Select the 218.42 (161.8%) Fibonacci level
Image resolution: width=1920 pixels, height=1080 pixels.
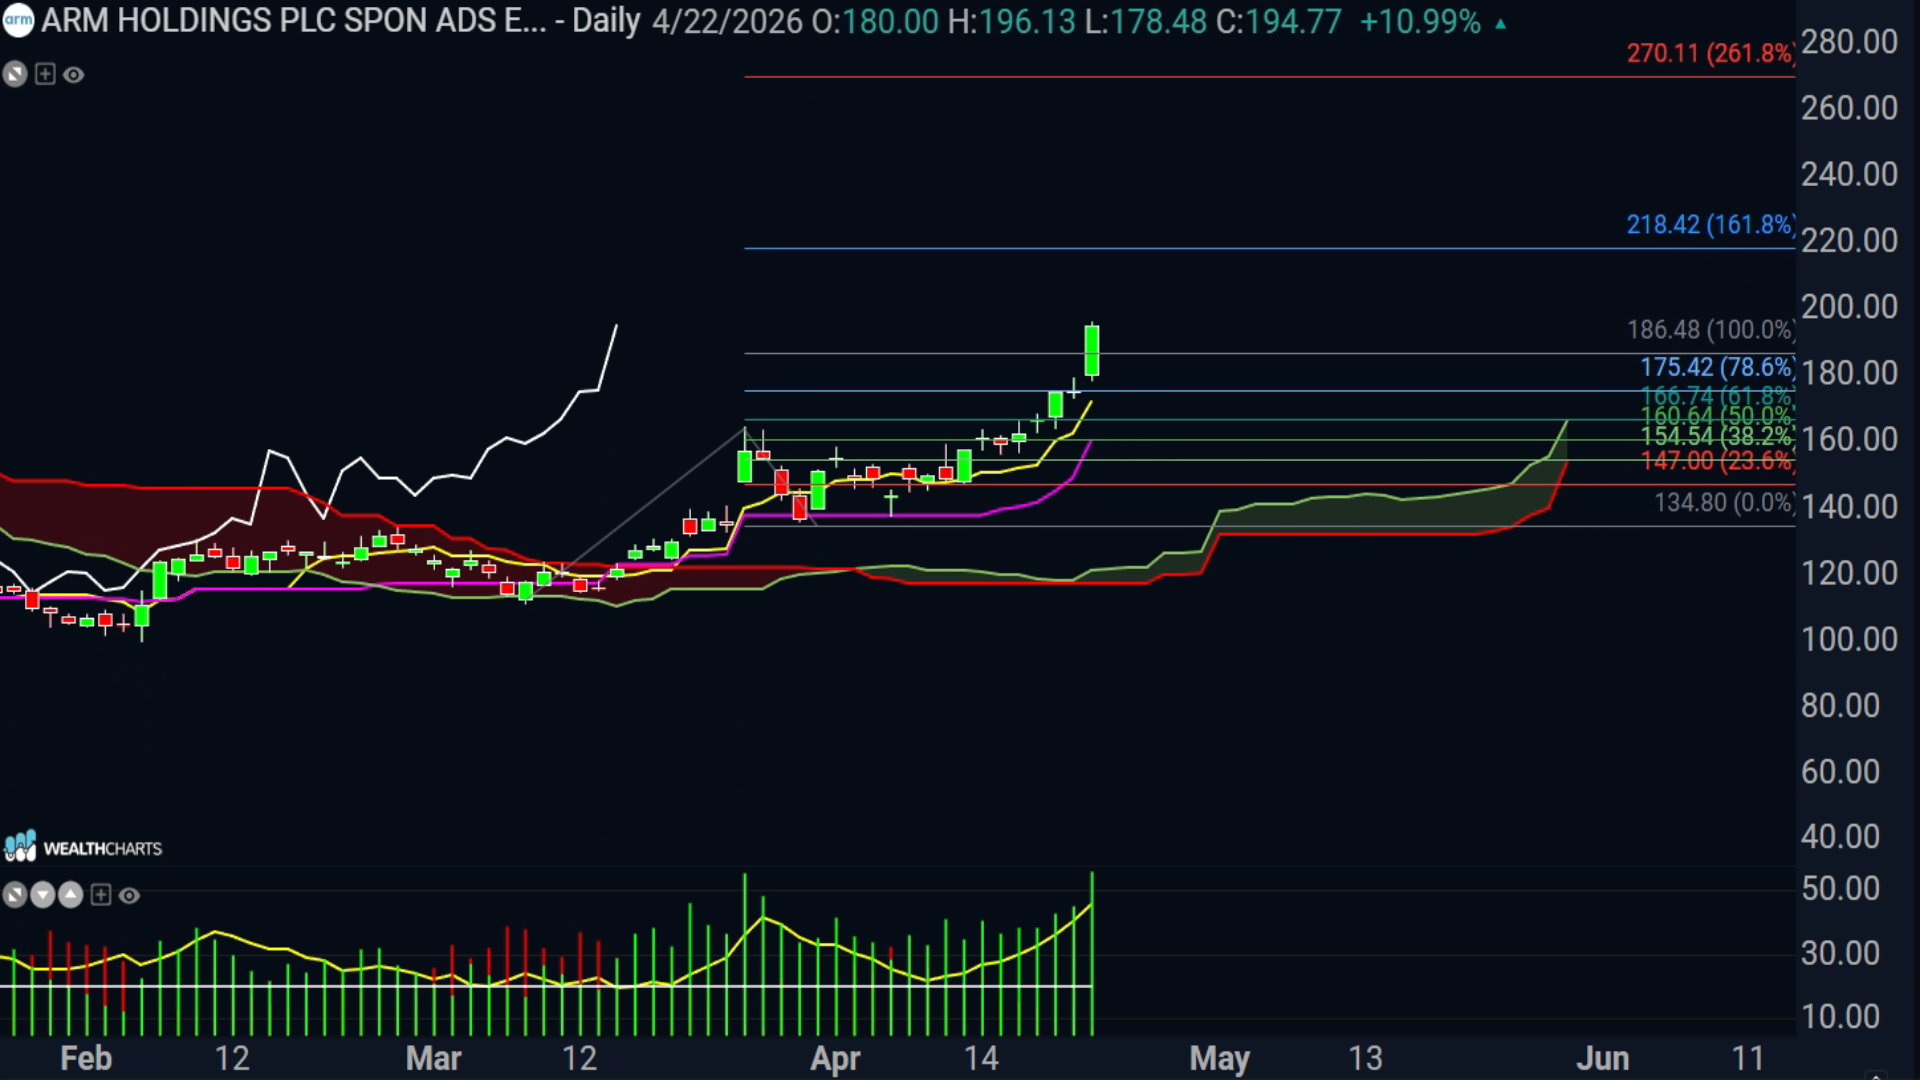click(1710, 225)
